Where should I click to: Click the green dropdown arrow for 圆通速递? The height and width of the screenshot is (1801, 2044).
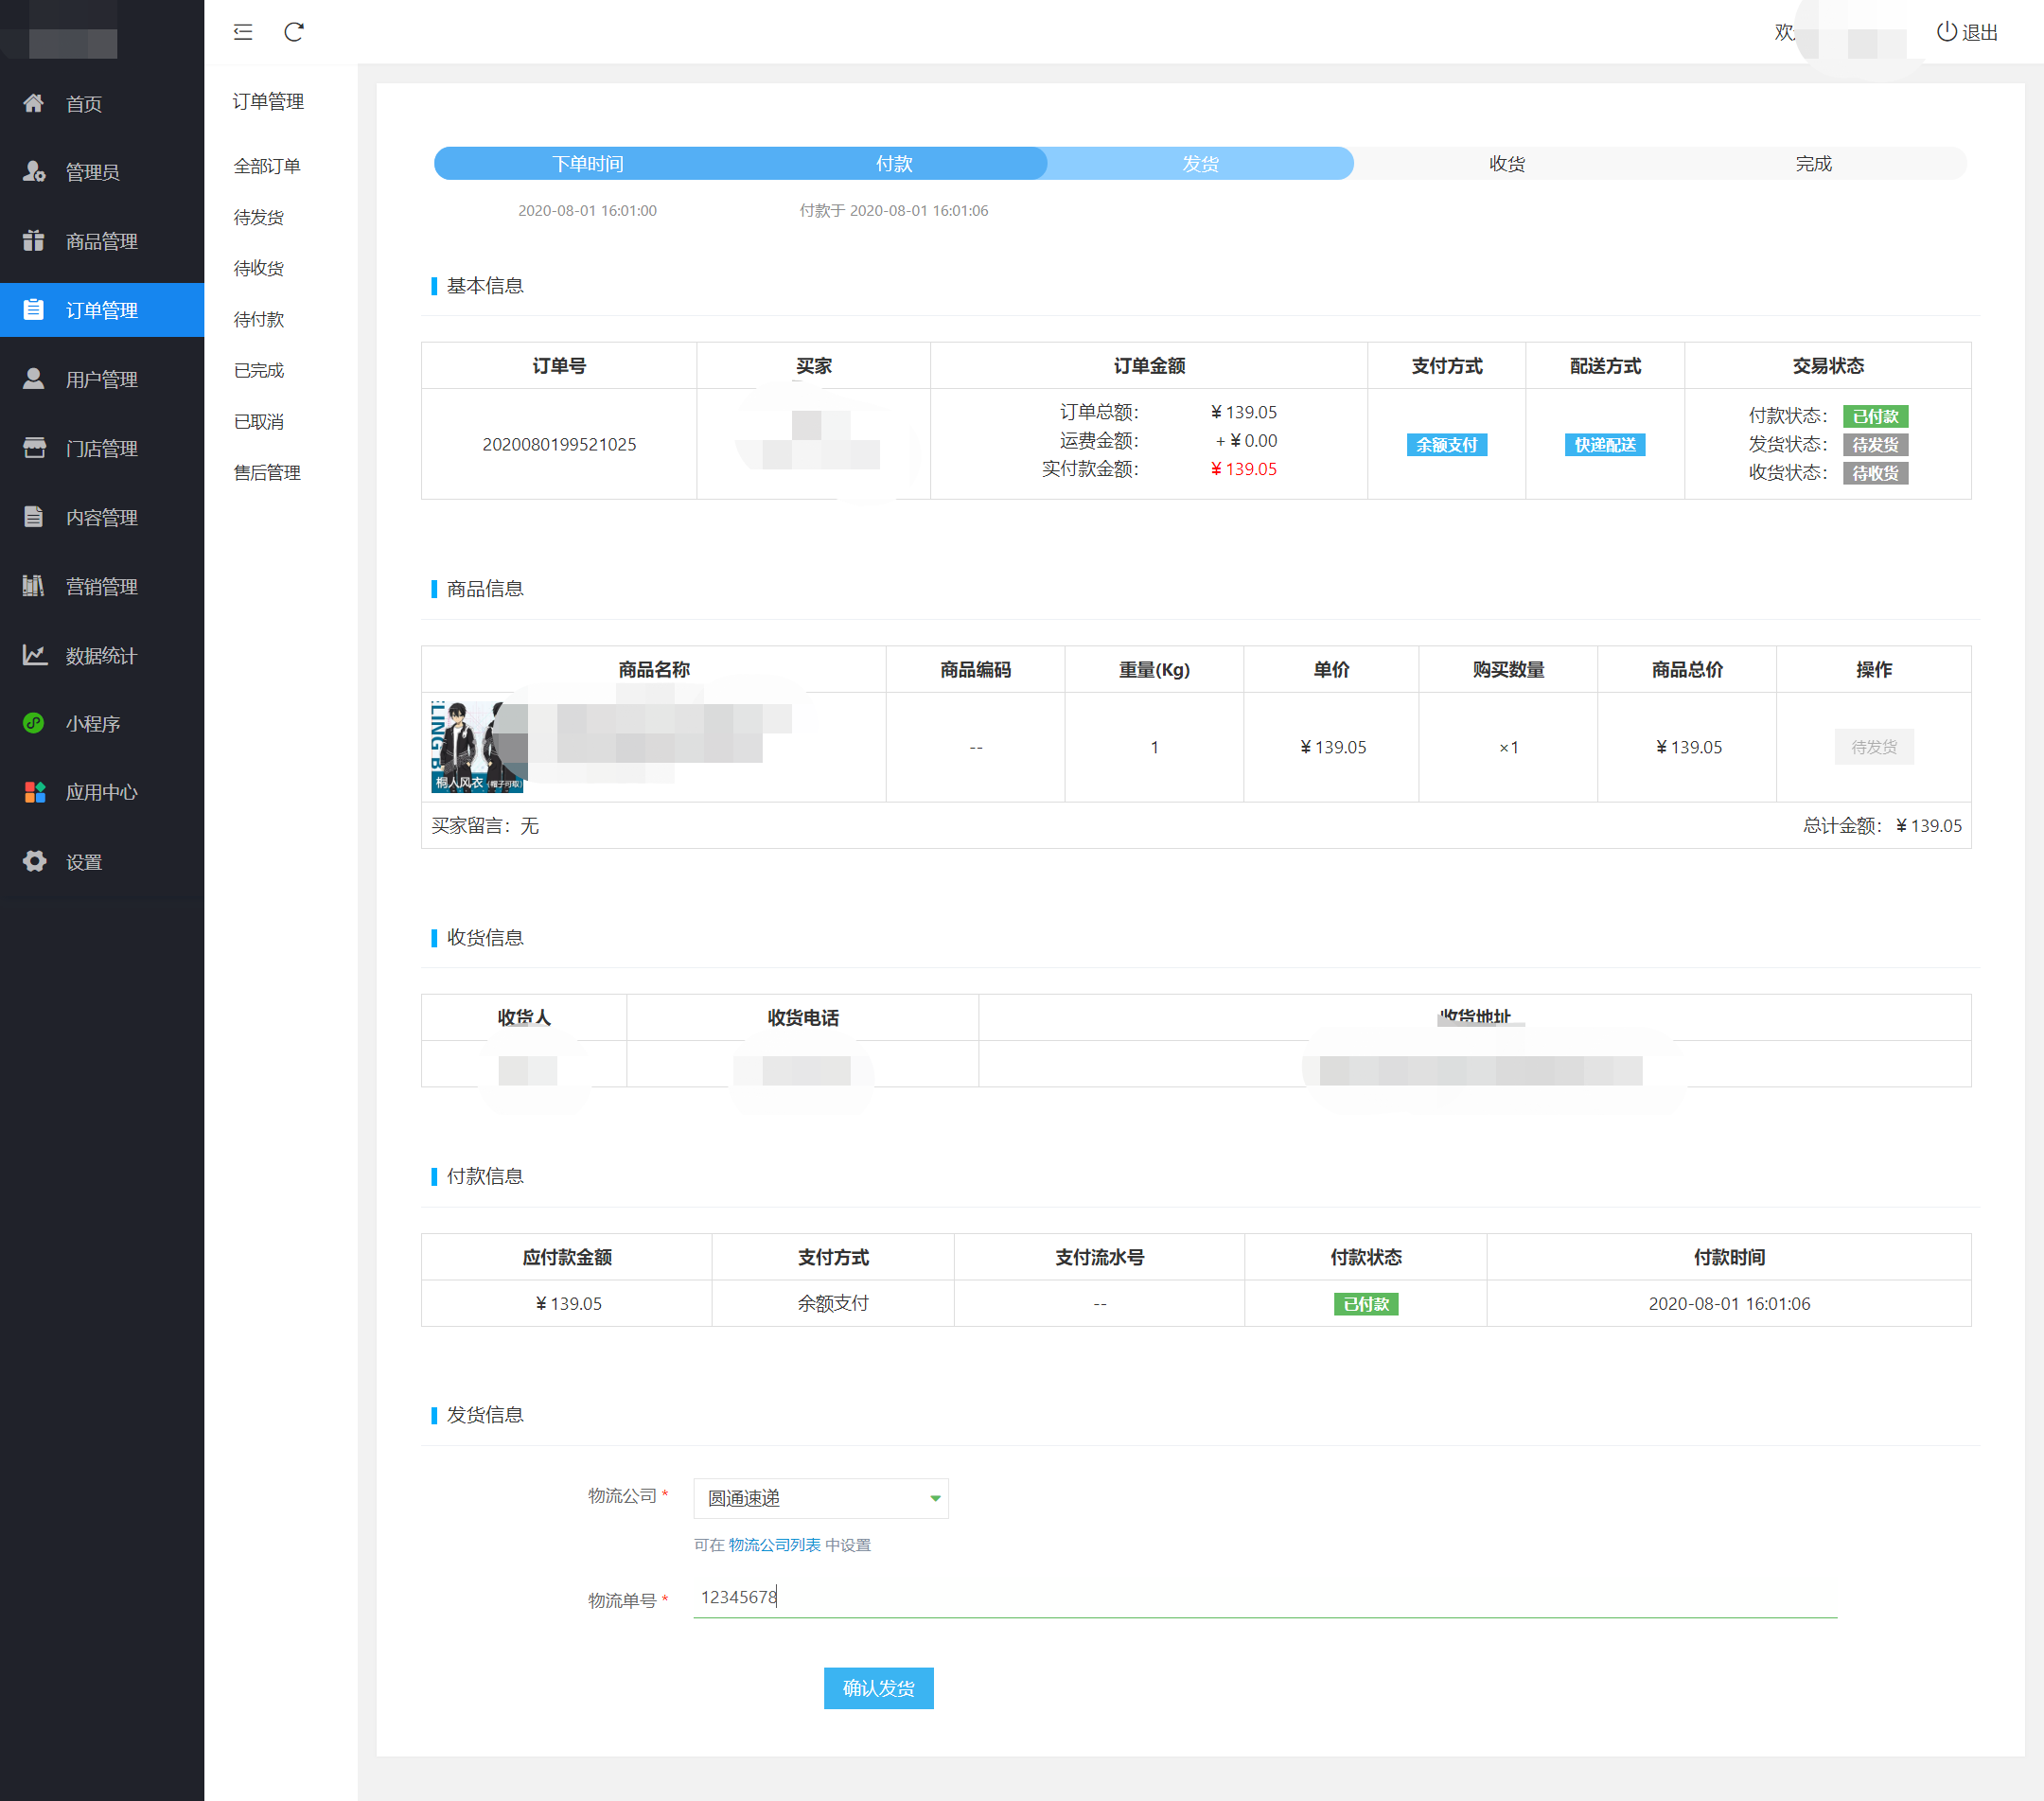pyautogui.click(x=935, y=1497)
